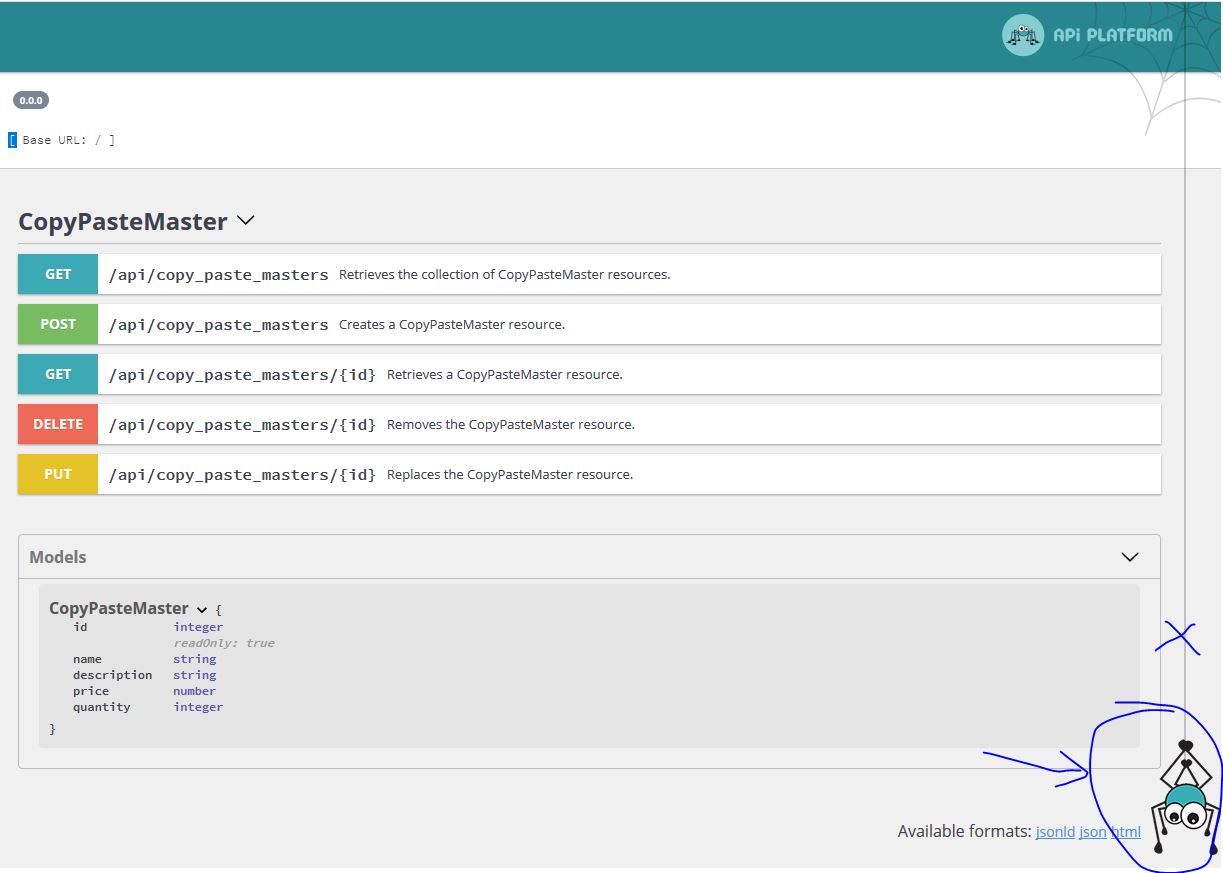The height and width of the screenshot is (873, 1223).
Task: Click 'Removes the CopyPasteMaster resource.' description
Action: (511, 424)
